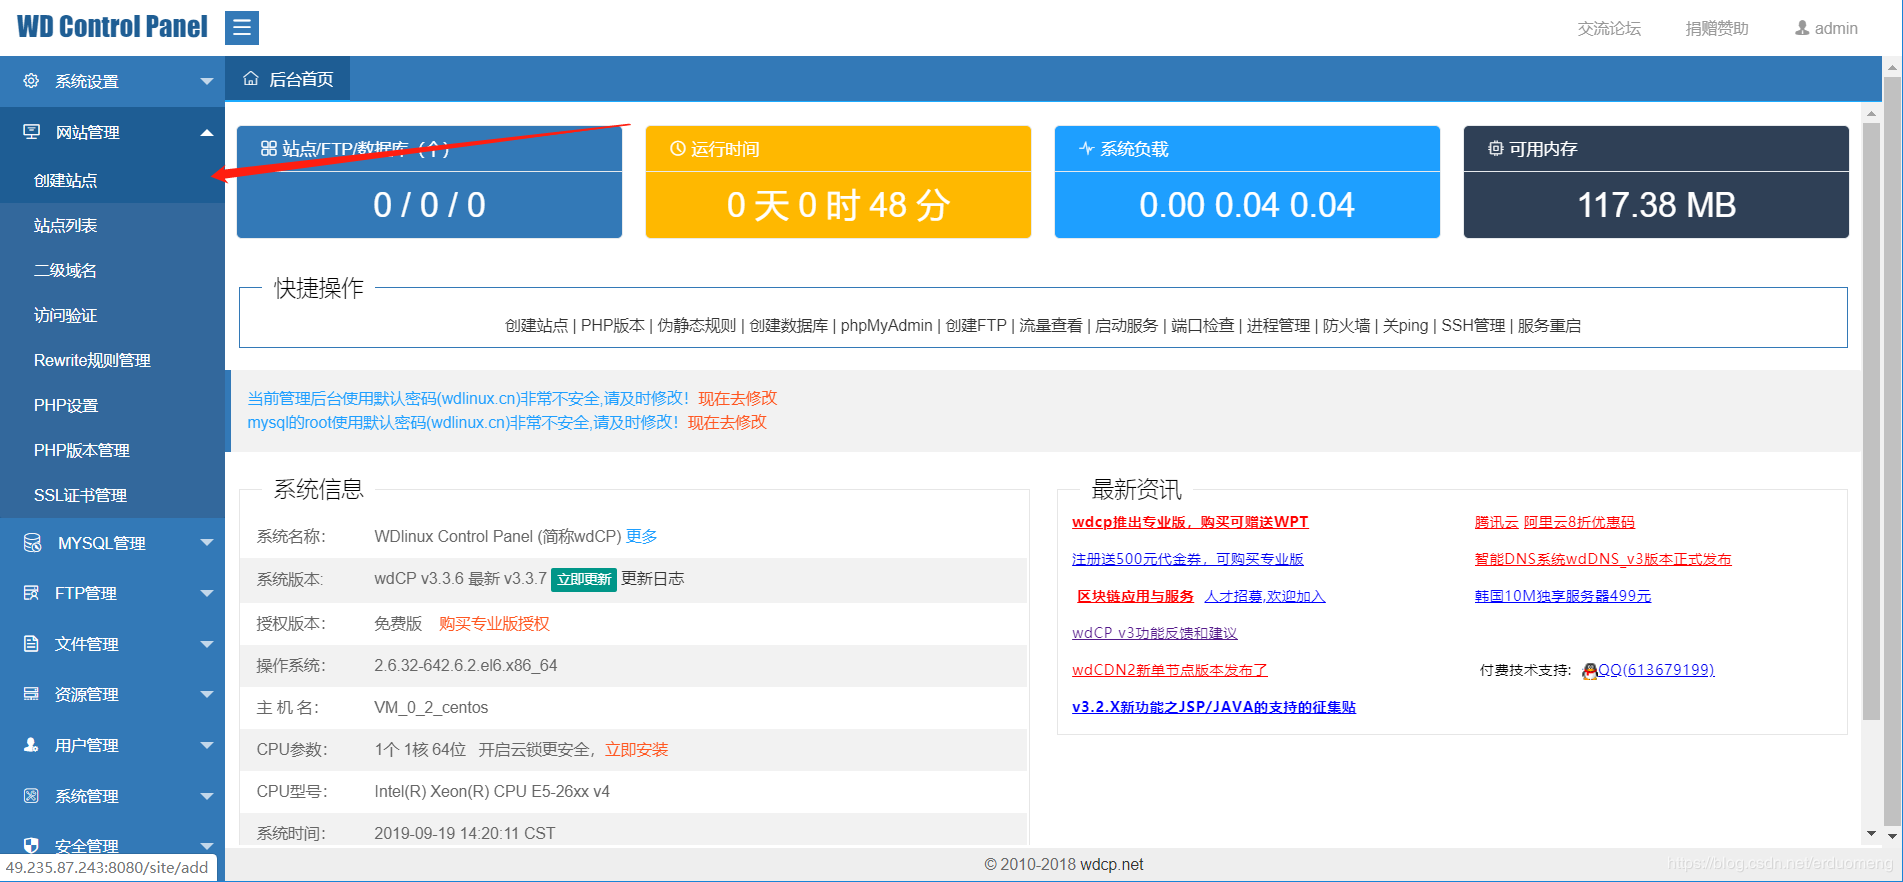Open 创建站点 in the sidebar
The height and width of the screenshot is (882, 1903).
point(112,180)
